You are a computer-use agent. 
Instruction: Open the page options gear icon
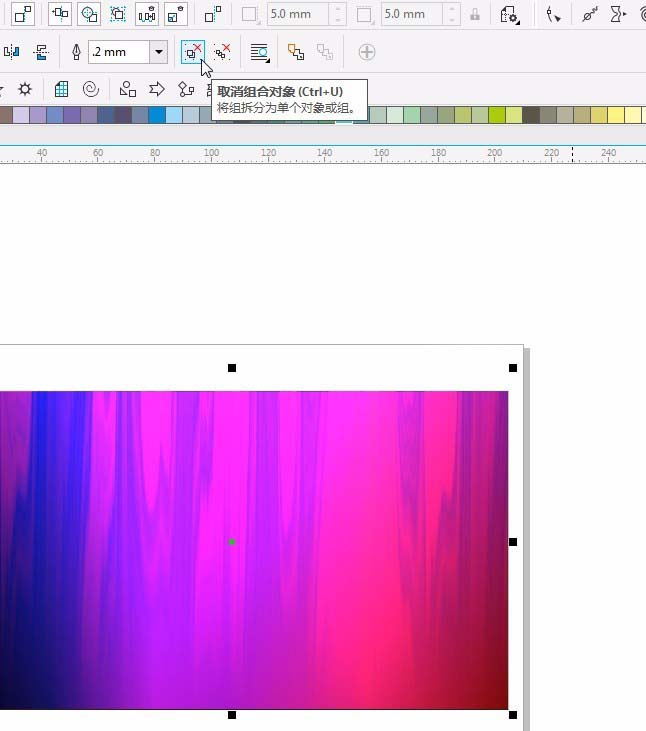click(x=509, y=14)
